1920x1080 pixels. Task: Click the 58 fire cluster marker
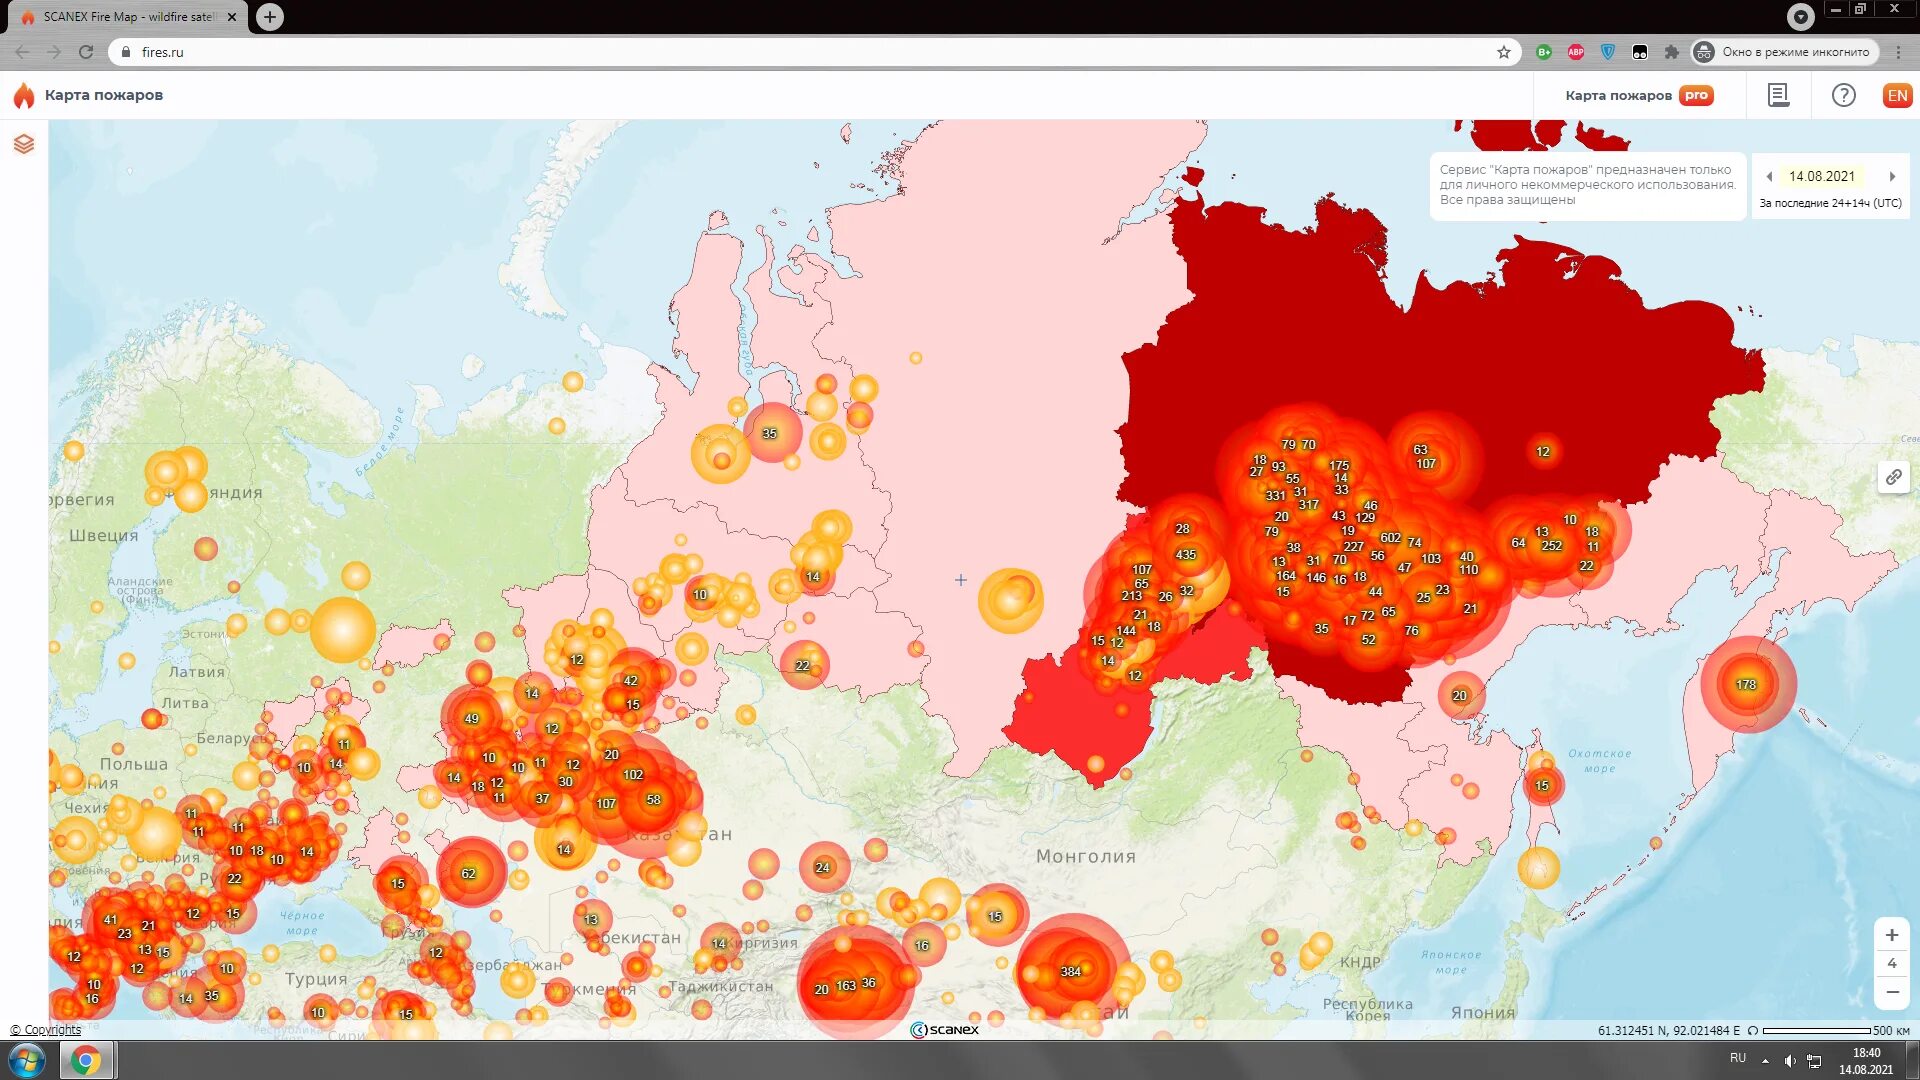point(653,800)
